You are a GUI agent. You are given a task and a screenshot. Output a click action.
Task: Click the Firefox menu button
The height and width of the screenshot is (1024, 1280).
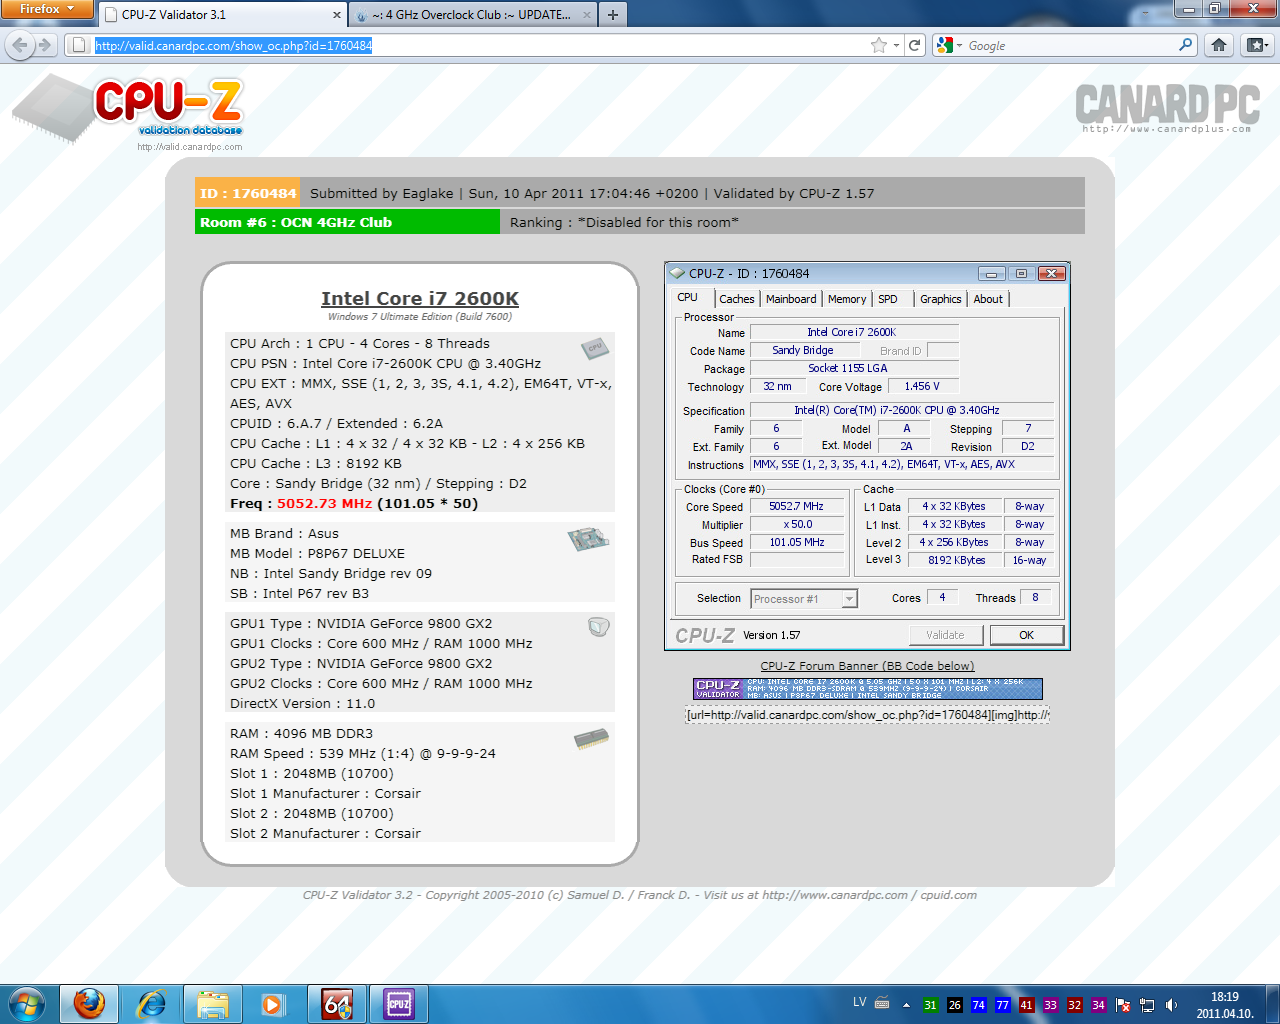46,9
